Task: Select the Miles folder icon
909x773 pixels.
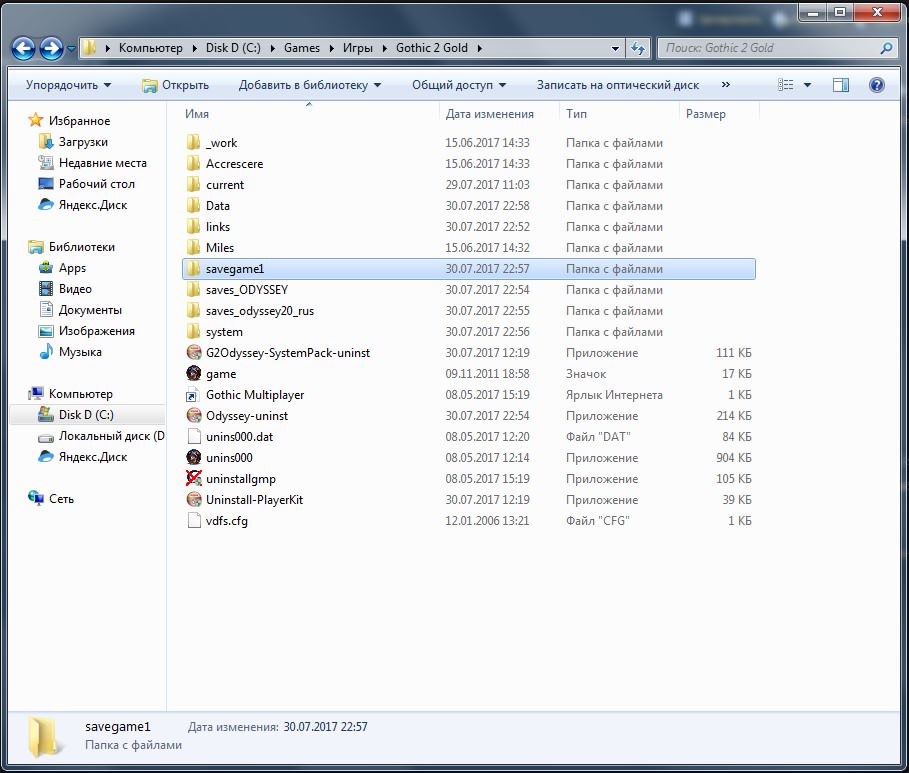Action: tap(194, 248)
